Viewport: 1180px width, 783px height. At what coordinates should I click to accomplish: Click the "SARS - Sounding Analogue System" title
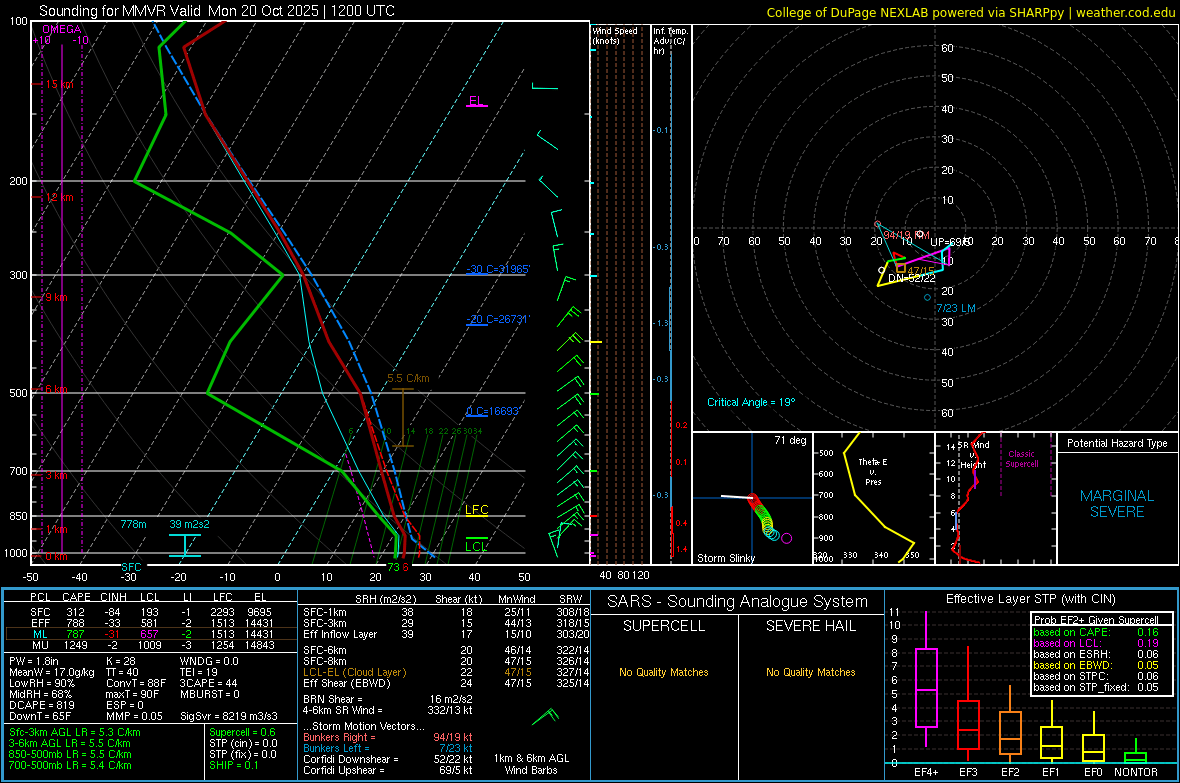click(738, 602)
